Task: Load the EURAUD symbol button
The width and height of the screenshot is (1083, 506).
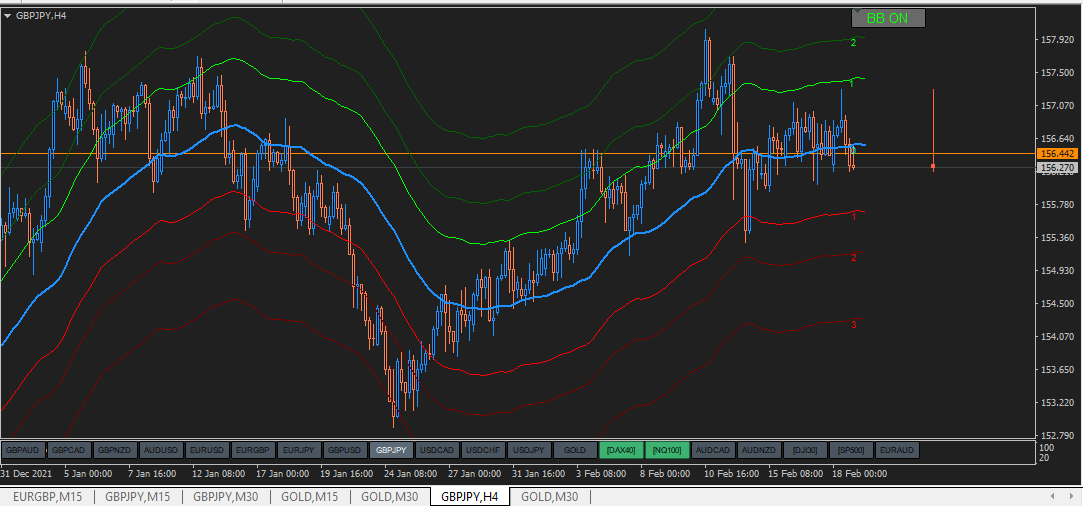Action: point(897,451)
